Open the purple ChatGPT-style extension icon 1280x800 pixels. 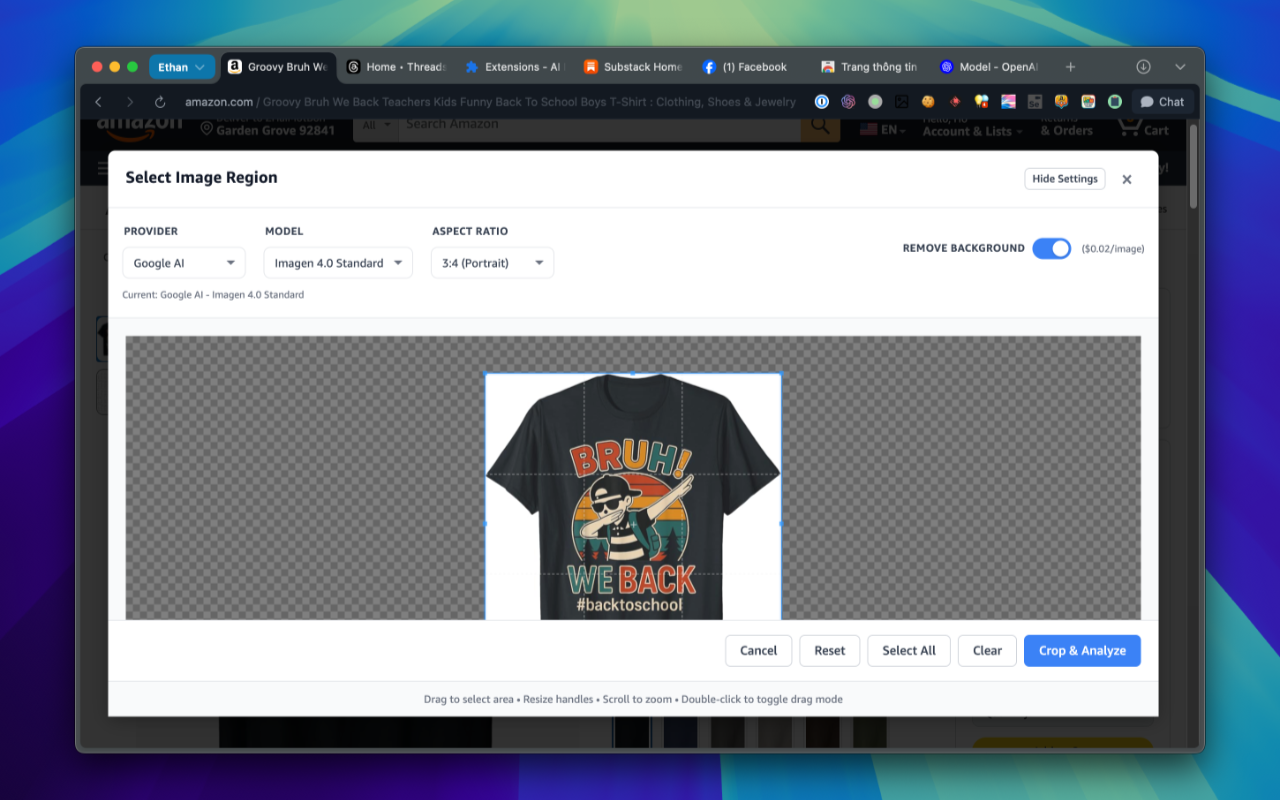[848, 101]
